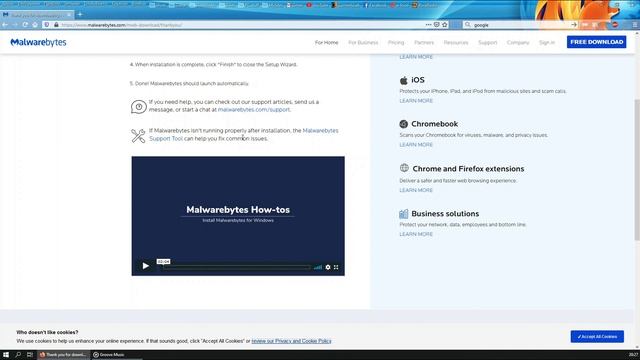Open the video settings gear
This screenshot has width=640, height=360.
[x=328, y=267]
